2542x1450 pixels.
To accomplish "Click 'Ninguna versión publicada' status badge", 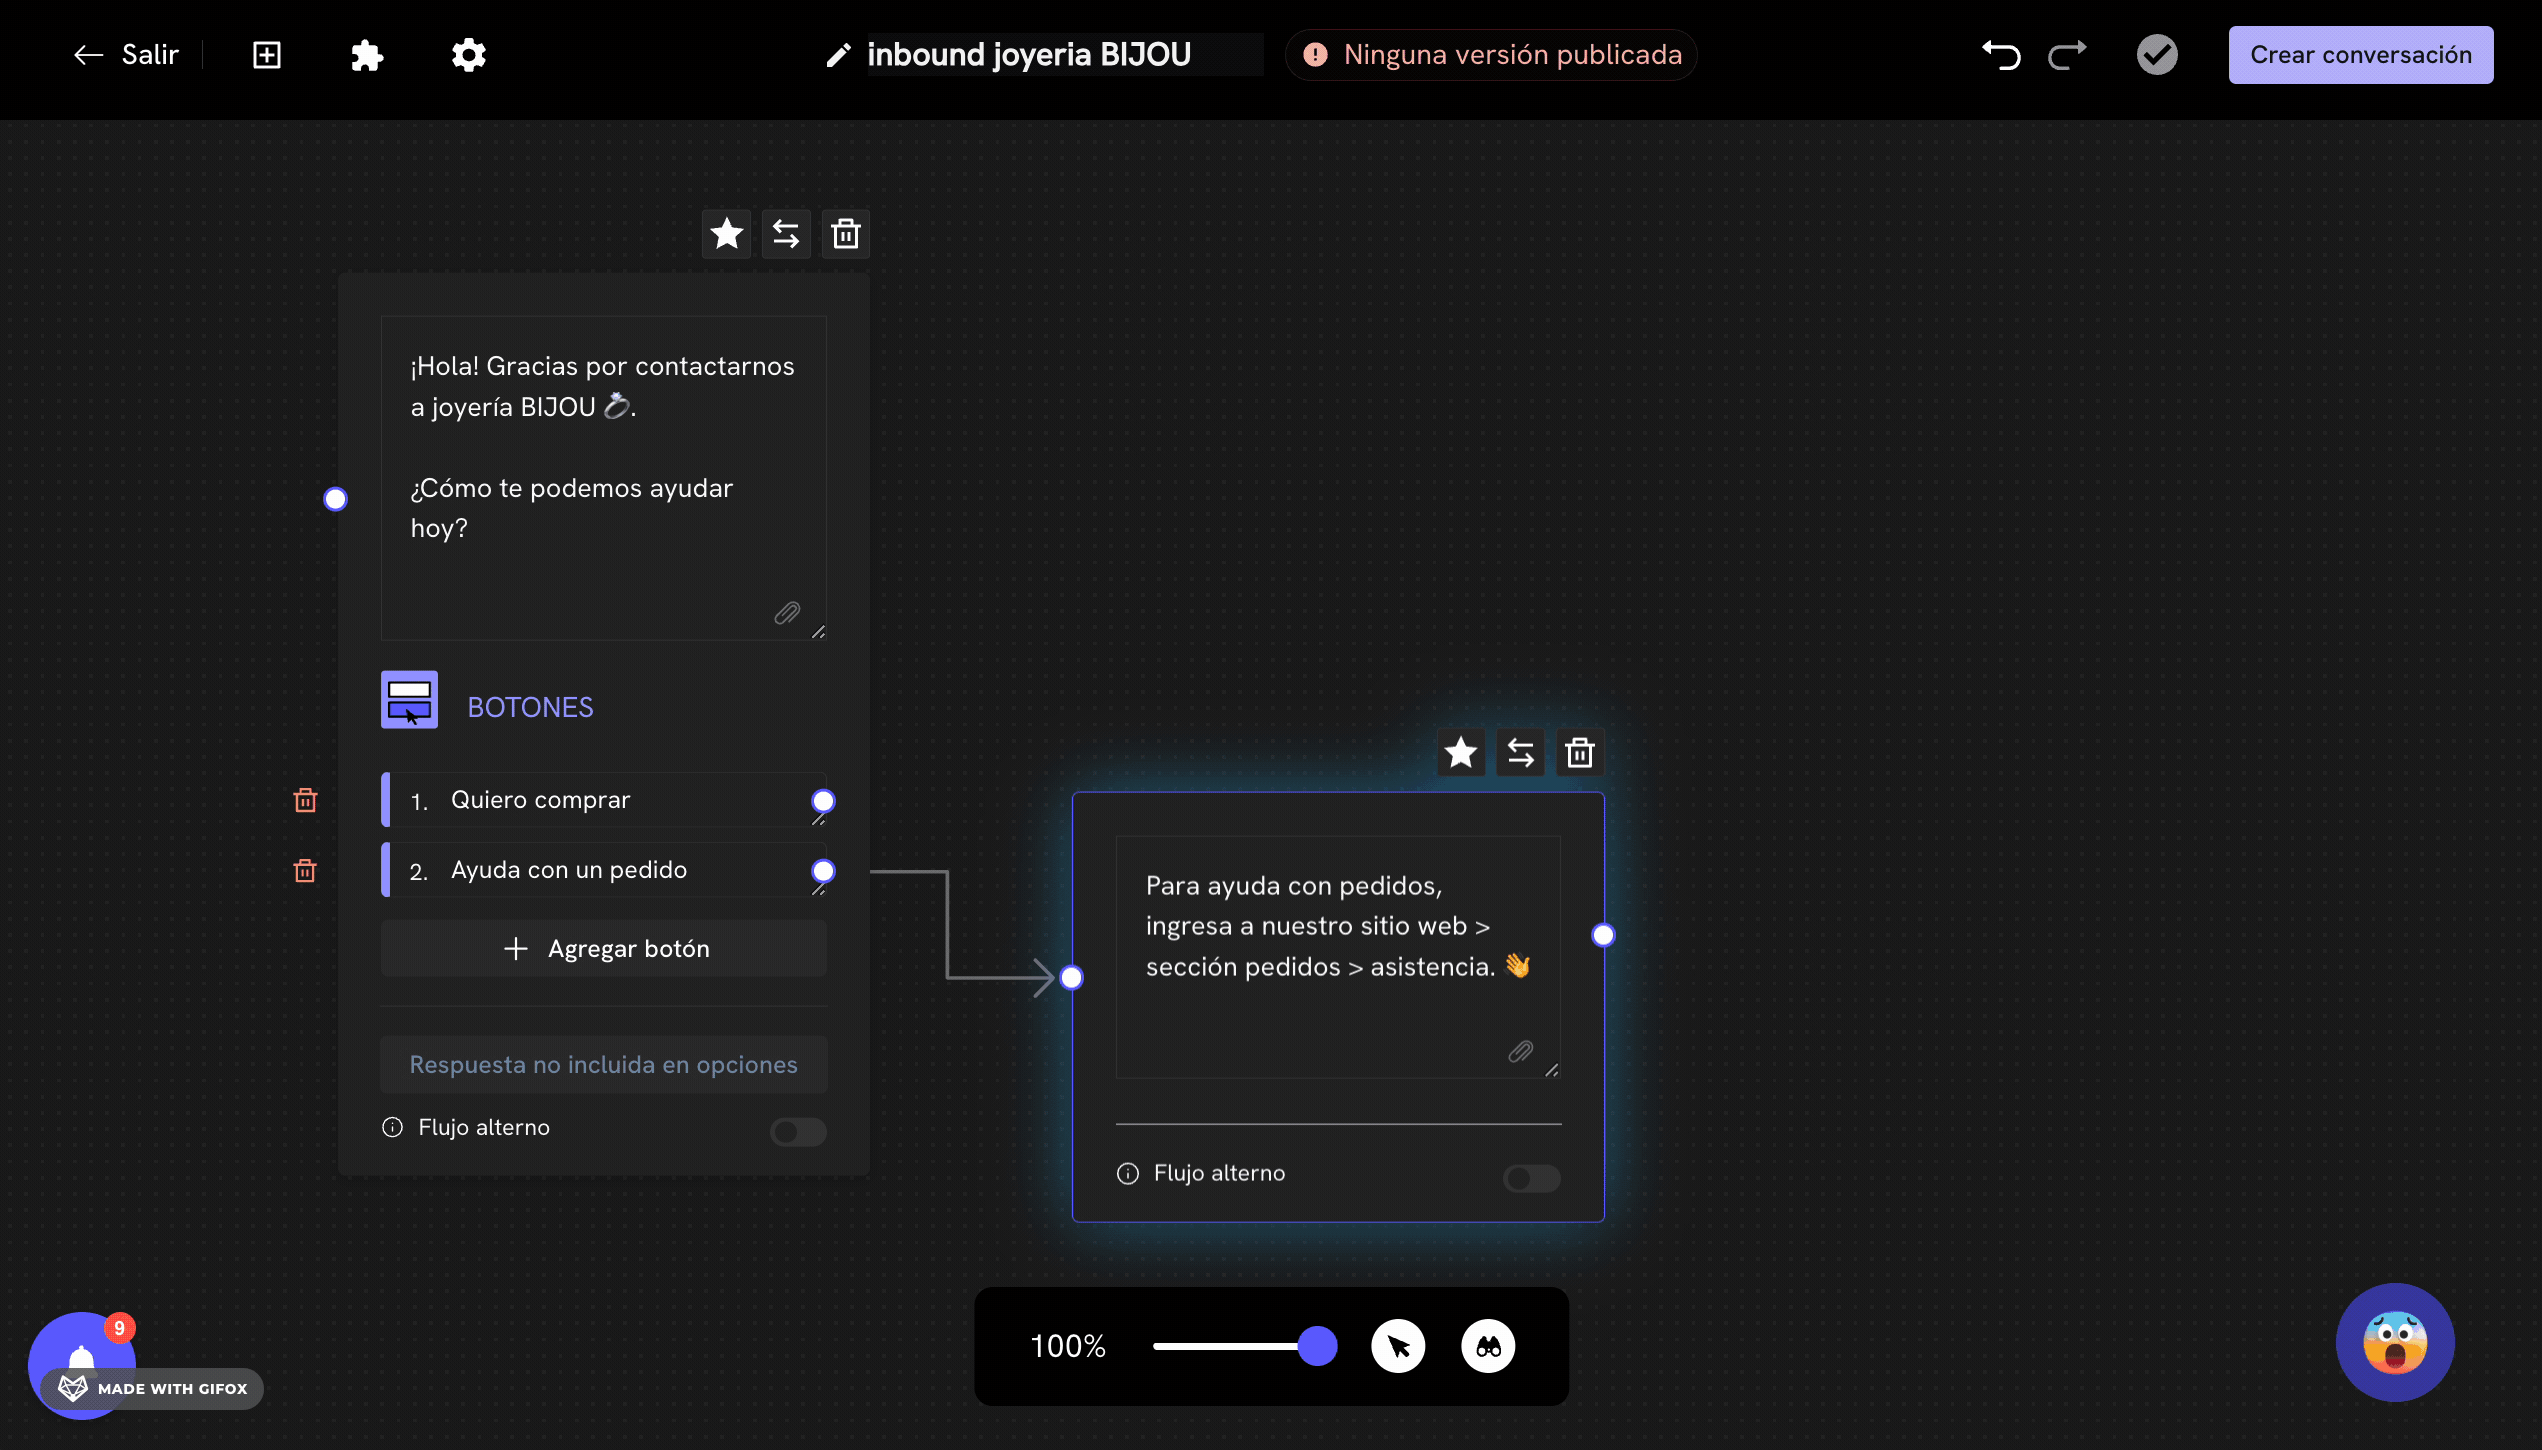I will (x=1492, y=55).
